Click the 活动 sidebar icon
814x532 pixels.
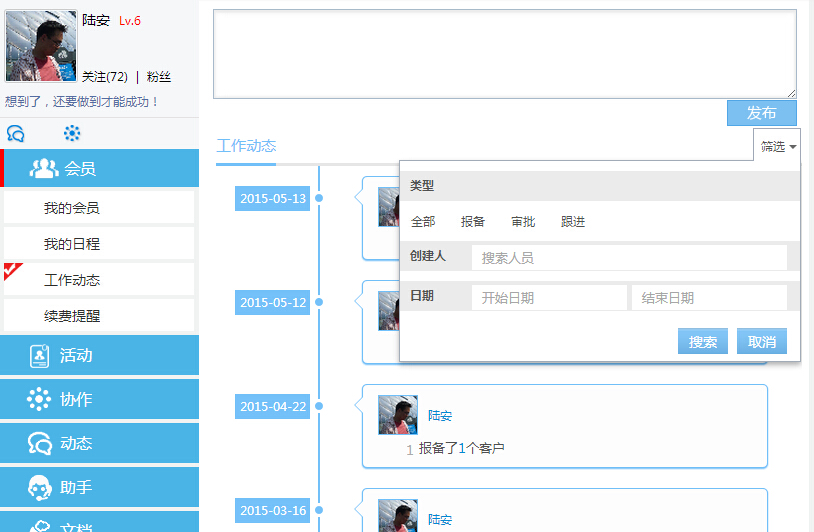(39, 355)
